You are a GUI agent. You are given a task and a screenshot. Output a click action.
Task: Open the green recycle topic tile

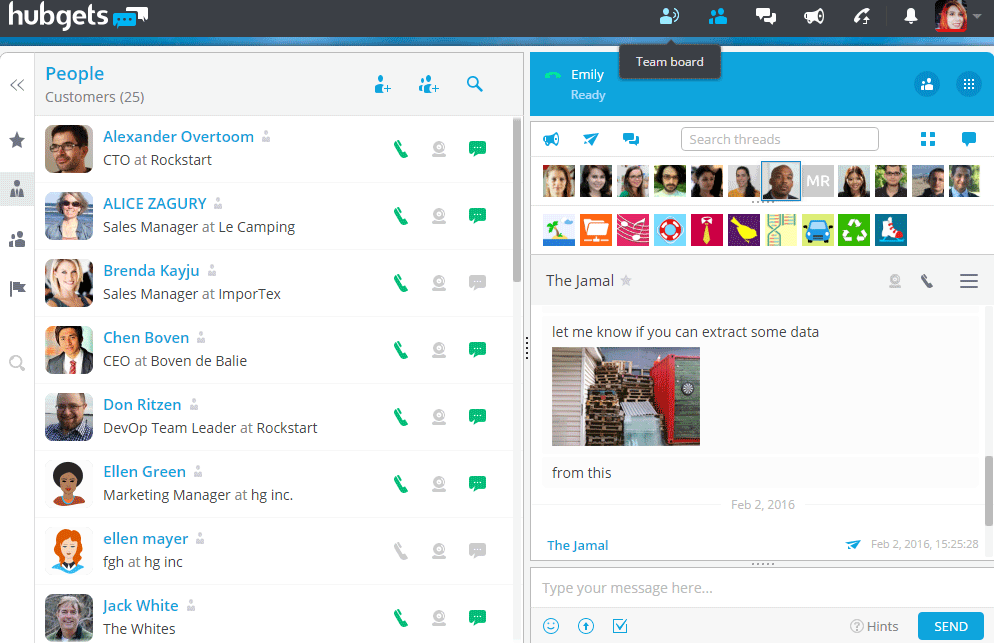coord(854,230)
